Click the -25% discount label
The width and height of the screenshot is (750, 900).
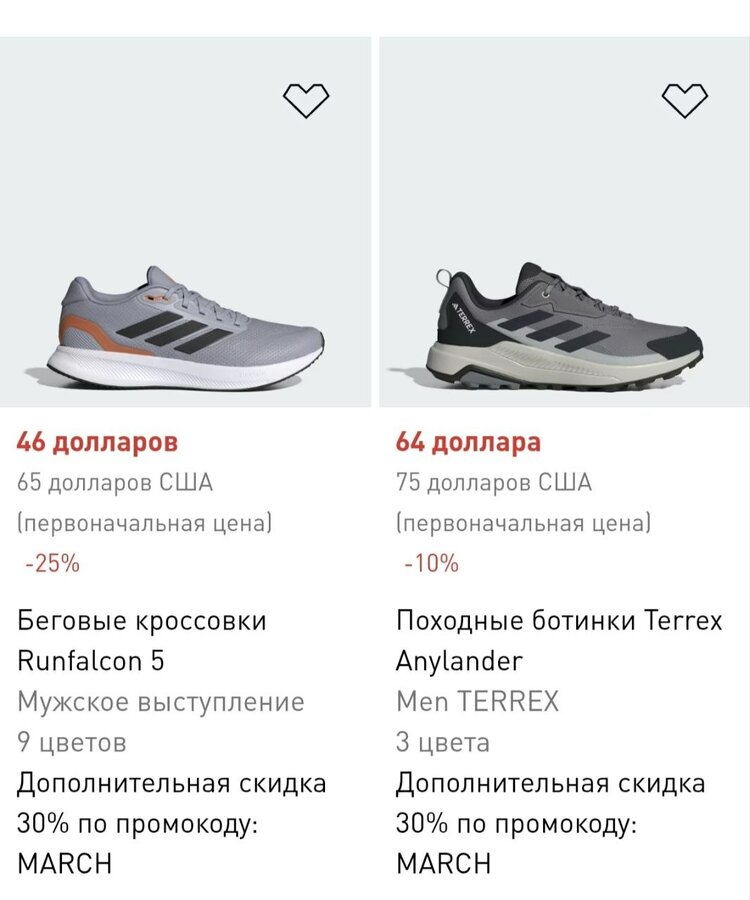coord(52,563)
